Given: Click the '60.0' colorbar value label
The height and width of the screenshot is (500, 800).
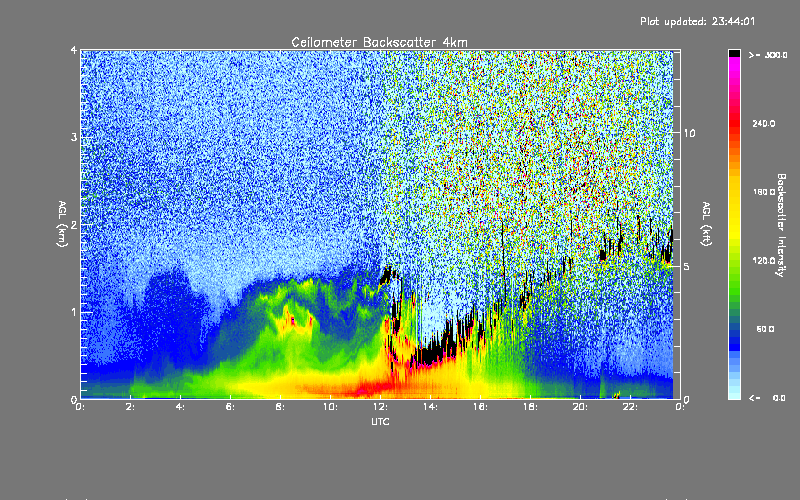Looking at the screenshot, I should (x=765, y=329).
